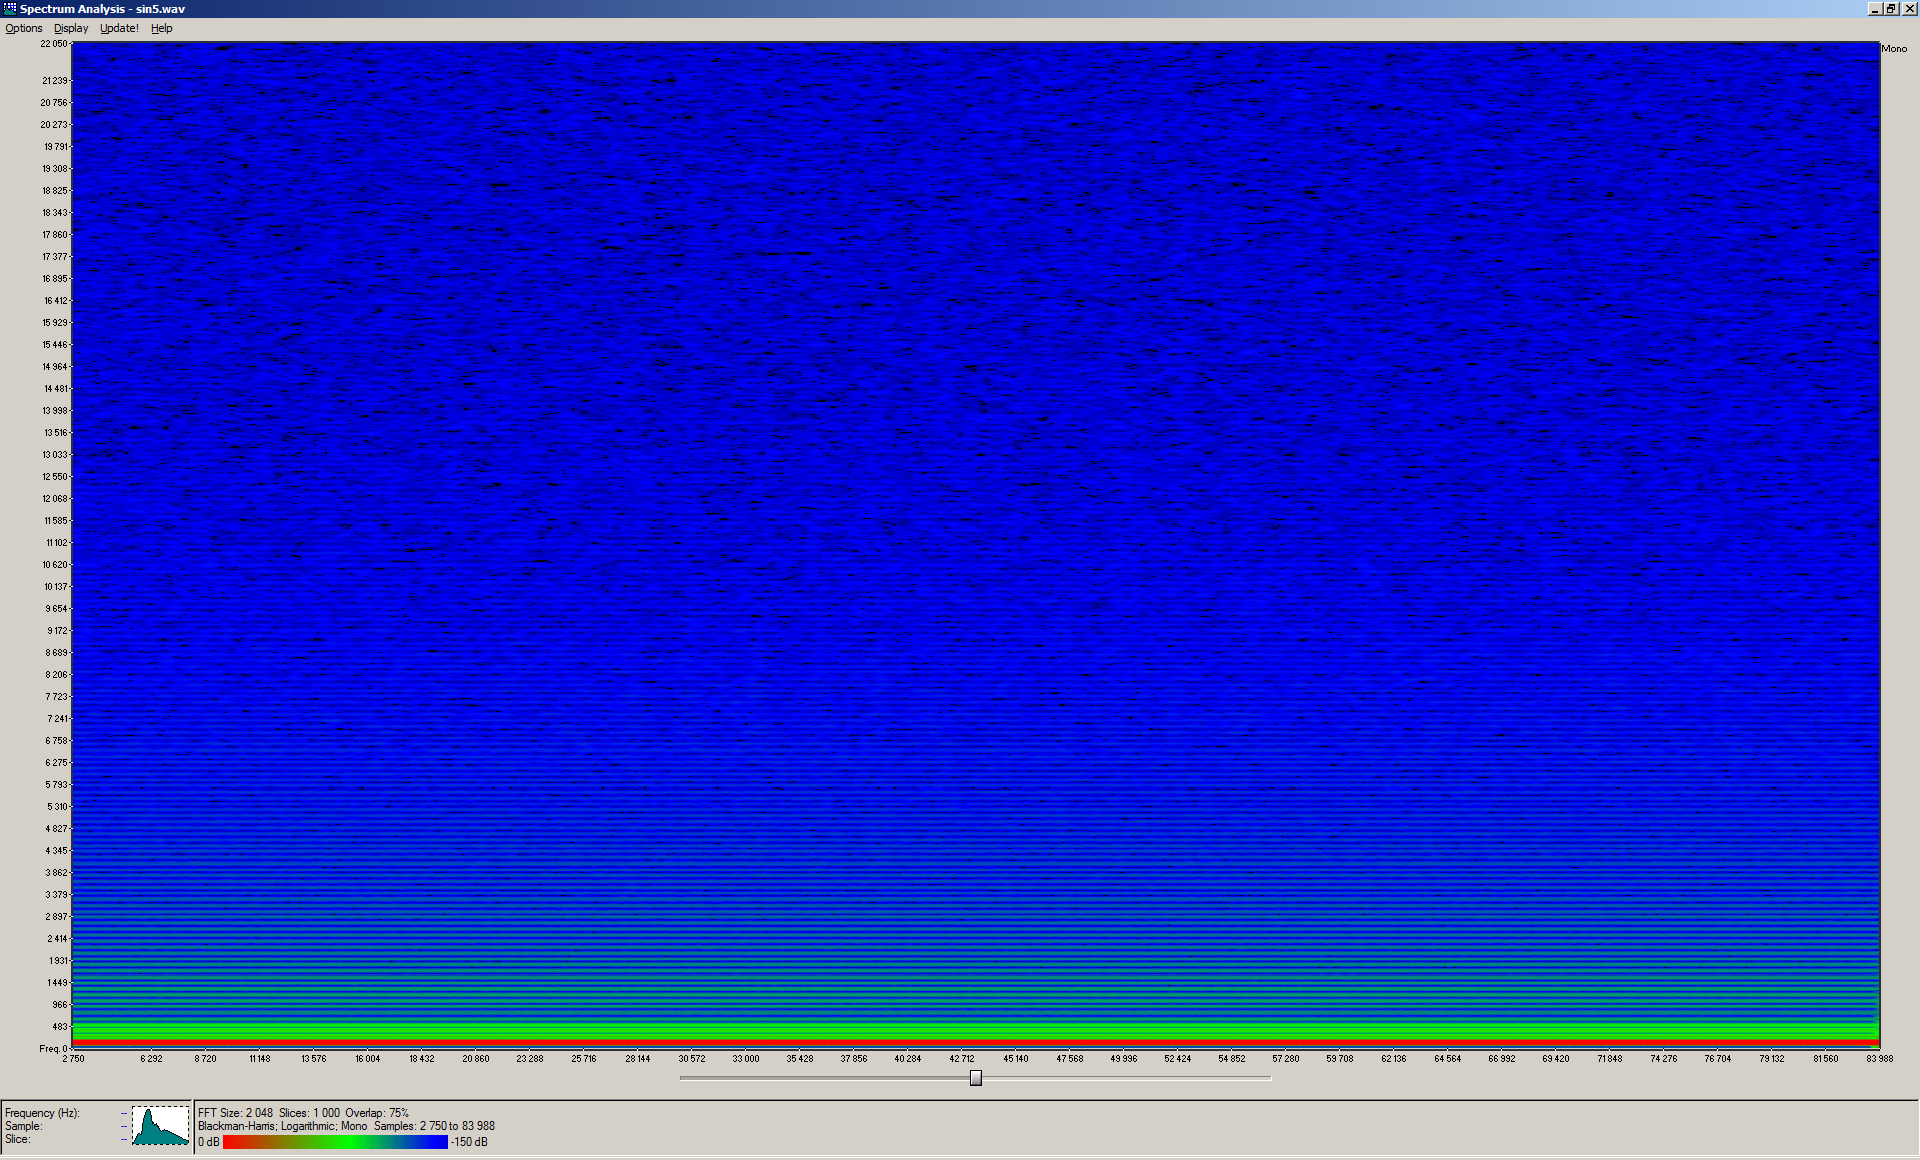The height and width of the screenshot is (1160, 1920).
Task: Click the 20 860 sample axis label
Action: coord(476,1059)
